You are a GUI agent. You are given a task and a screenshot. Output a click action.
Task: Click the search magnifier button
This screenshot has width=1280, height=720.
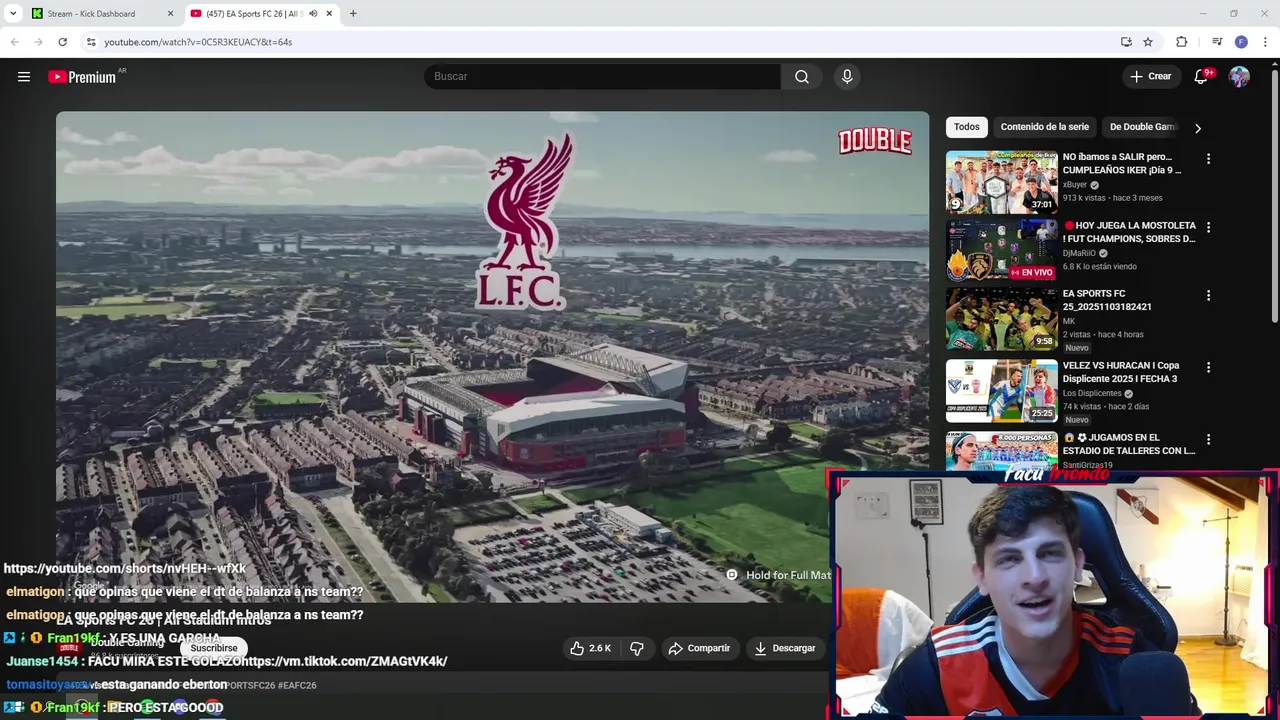click(802, 77)
